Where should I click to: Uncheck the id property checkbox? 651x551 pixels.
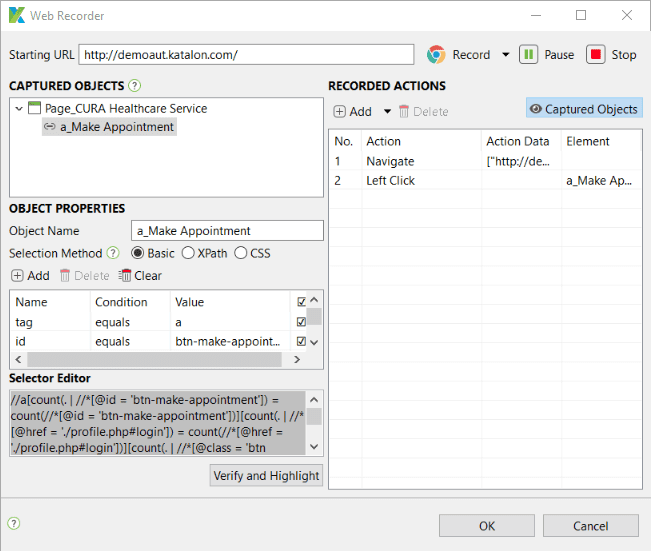(x=301, y=341)
